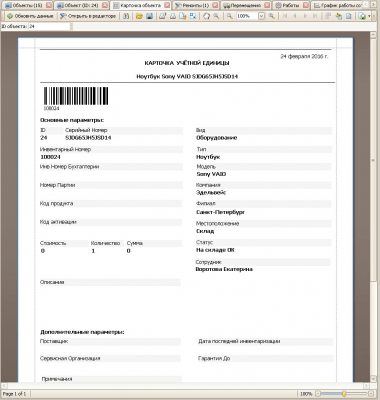This screenshot has width=380, height=400.
Task: Click the Обновить данные button
Action: pos(30,16)
